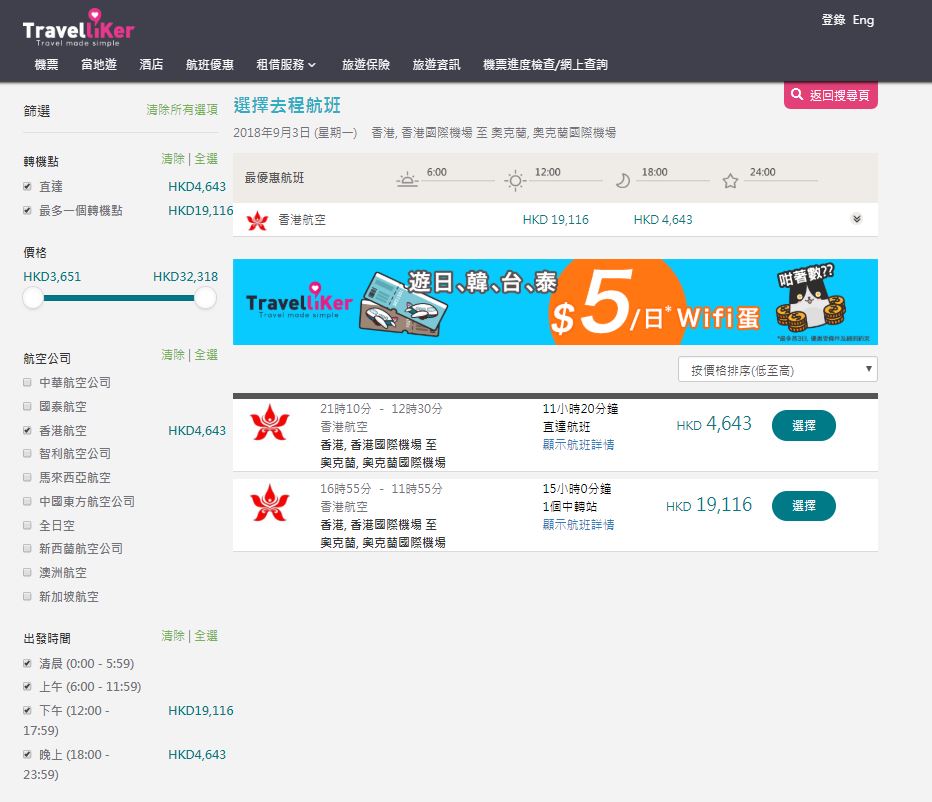Click HKD 4,643 in best-fare time grid
The height and width of the screenshot is (802, 932).
(663, 219)
